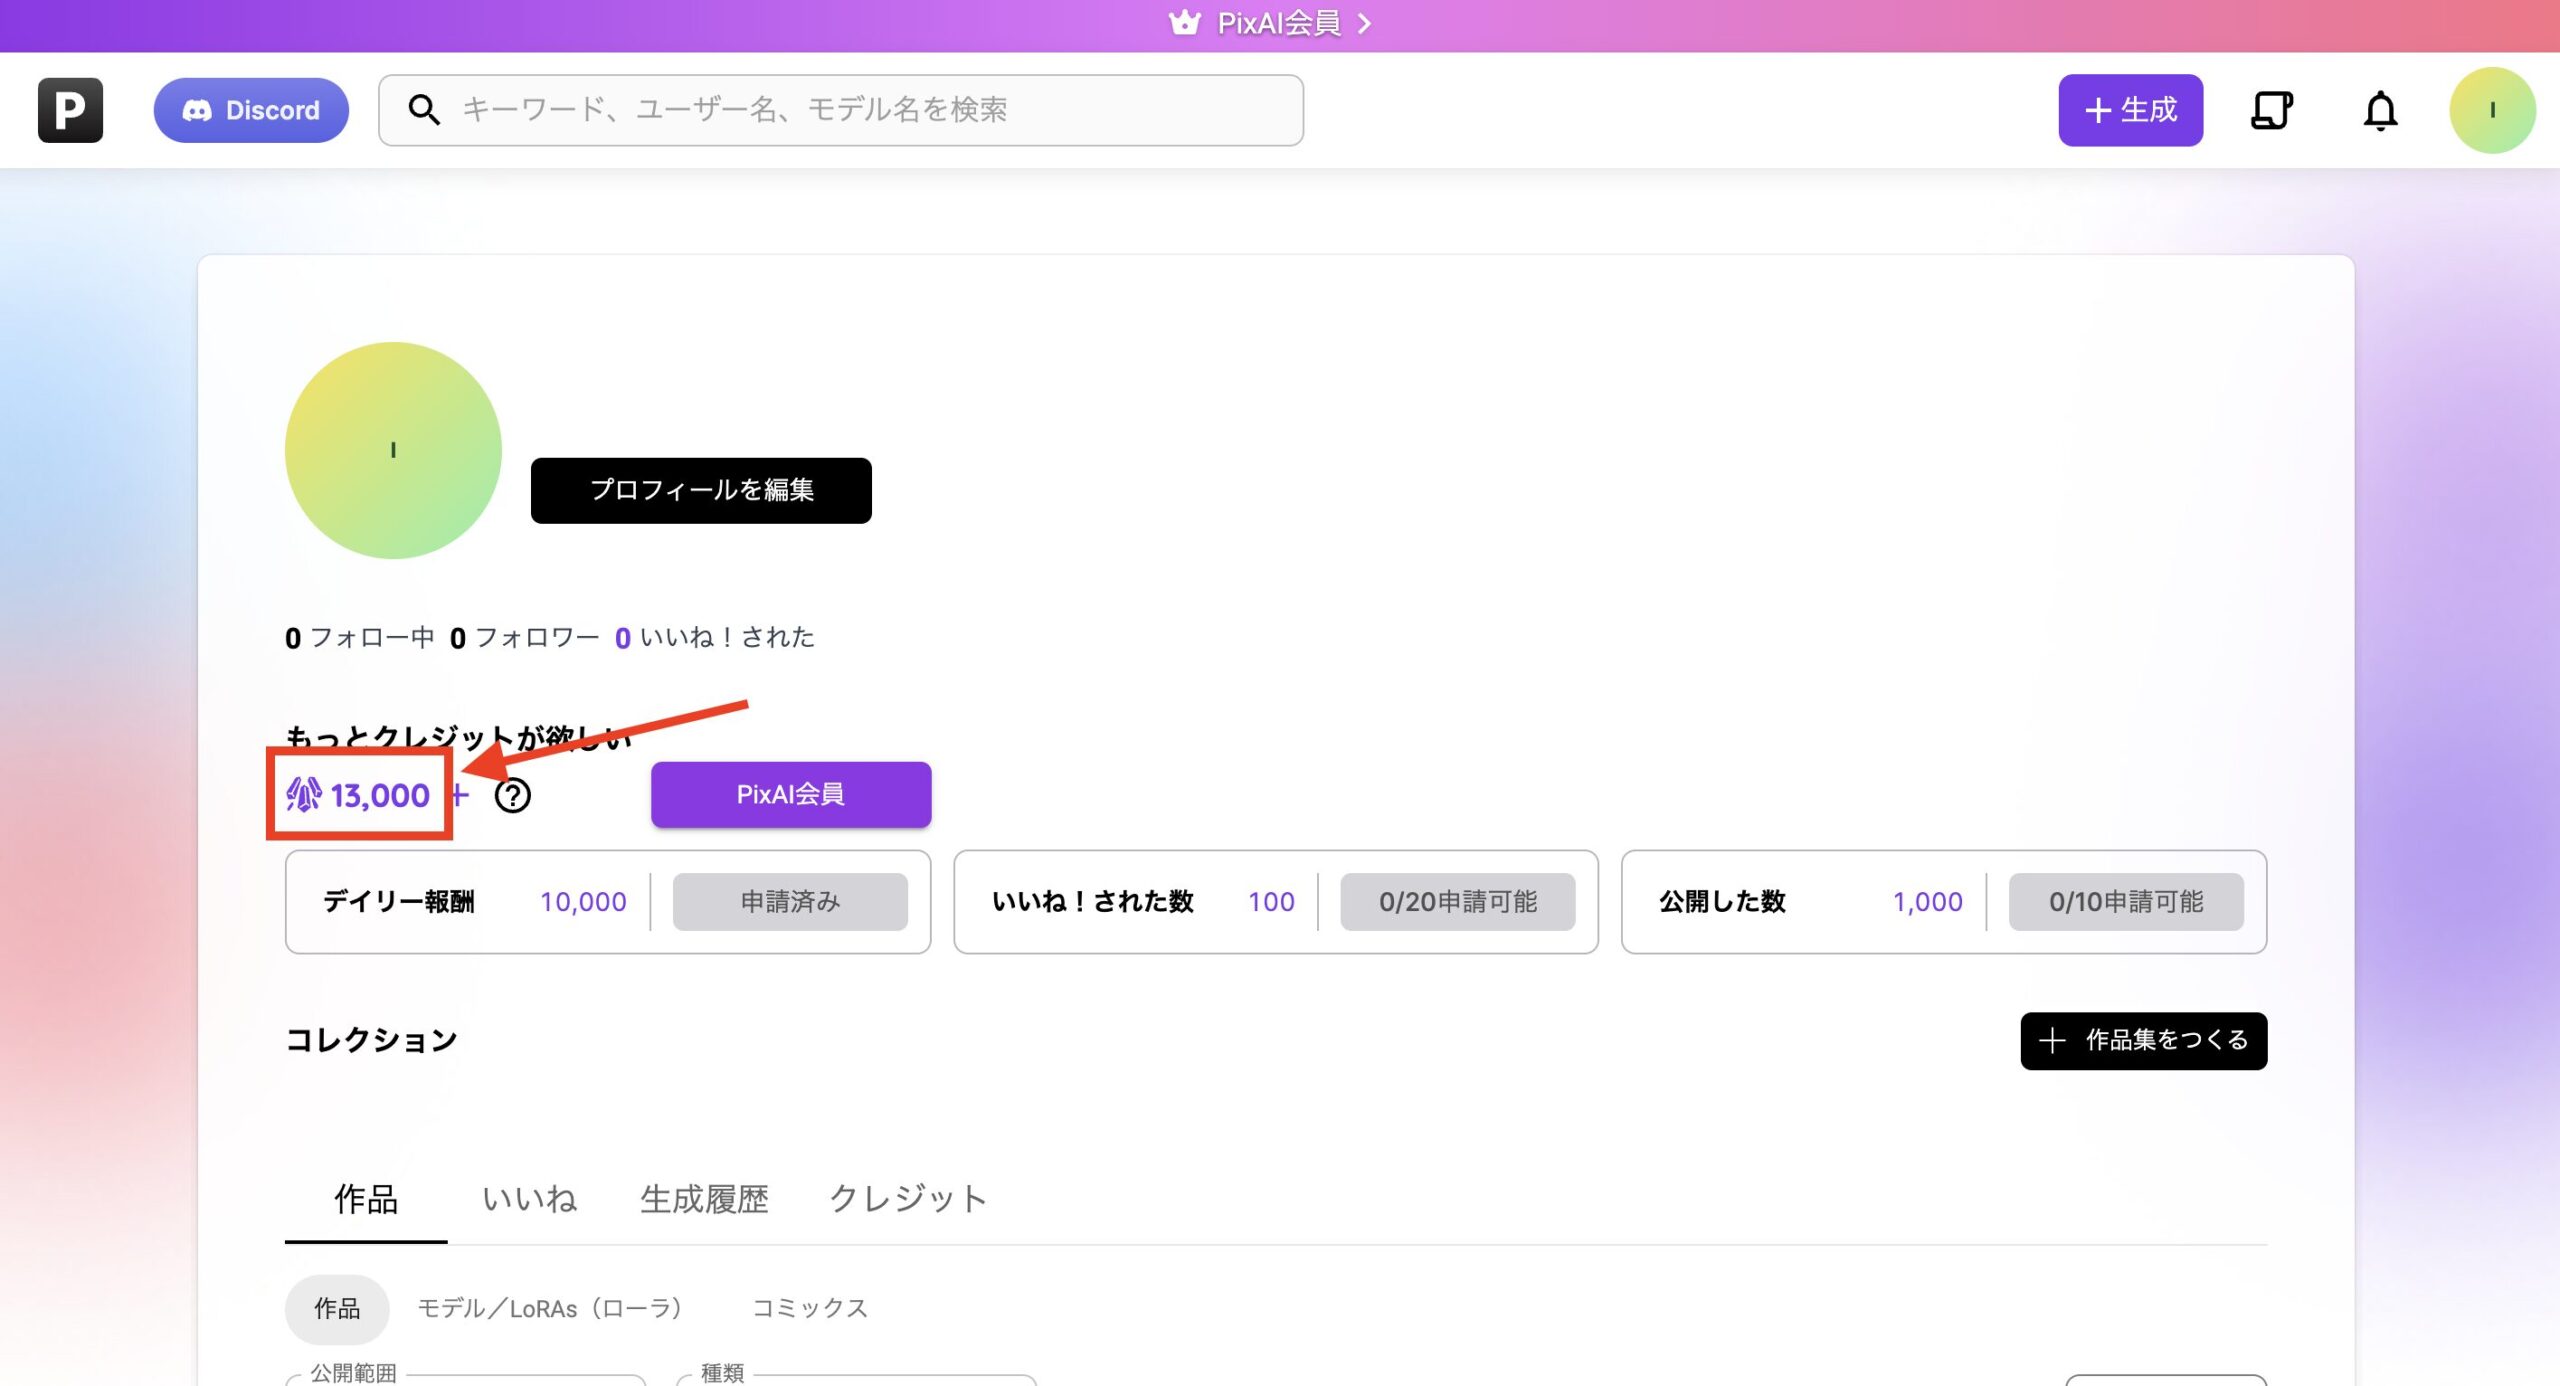
Task: Edit profile with プロフィールを編集 button
Action: coord(701,490)
